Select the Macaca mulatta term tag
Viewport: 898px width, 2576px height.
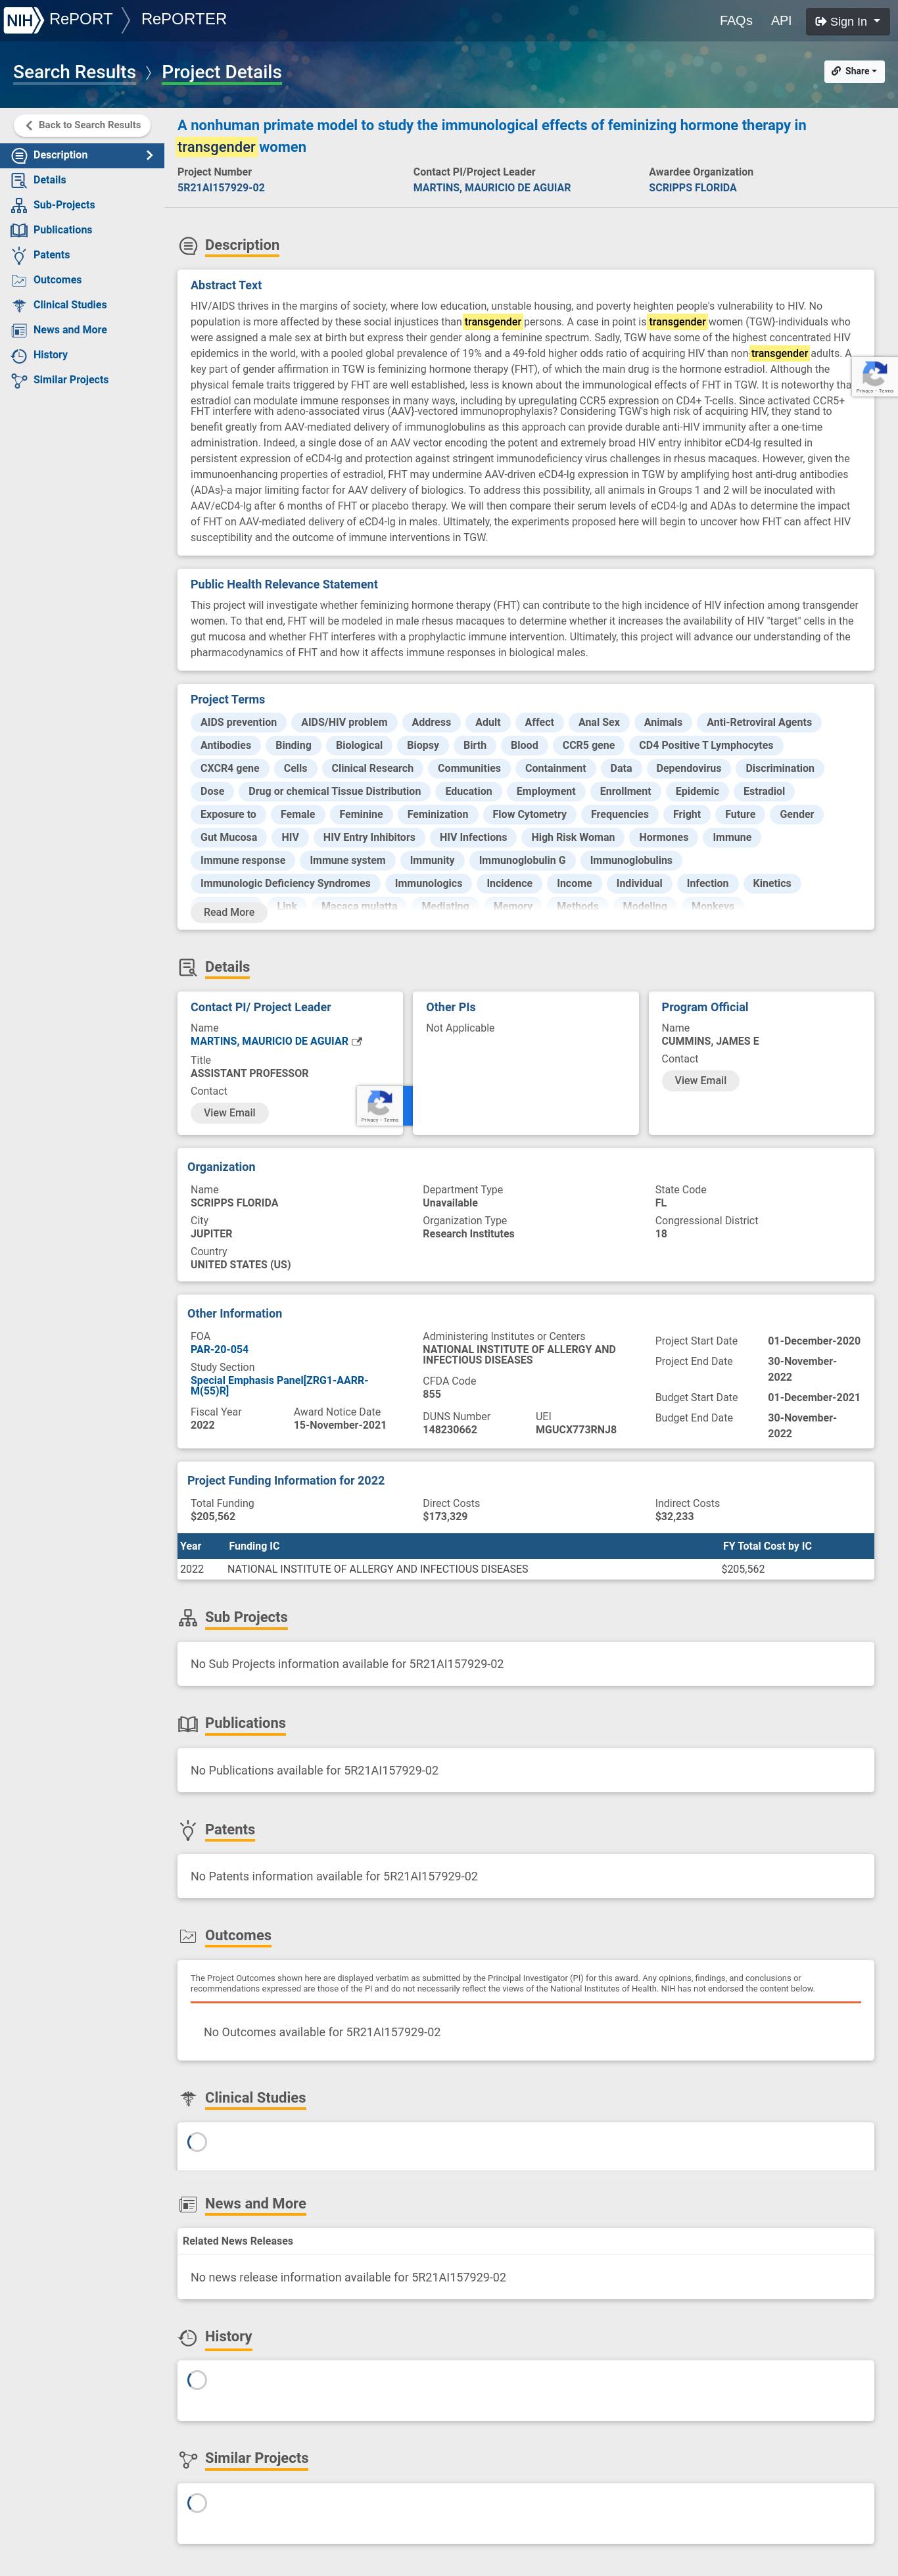359,906
